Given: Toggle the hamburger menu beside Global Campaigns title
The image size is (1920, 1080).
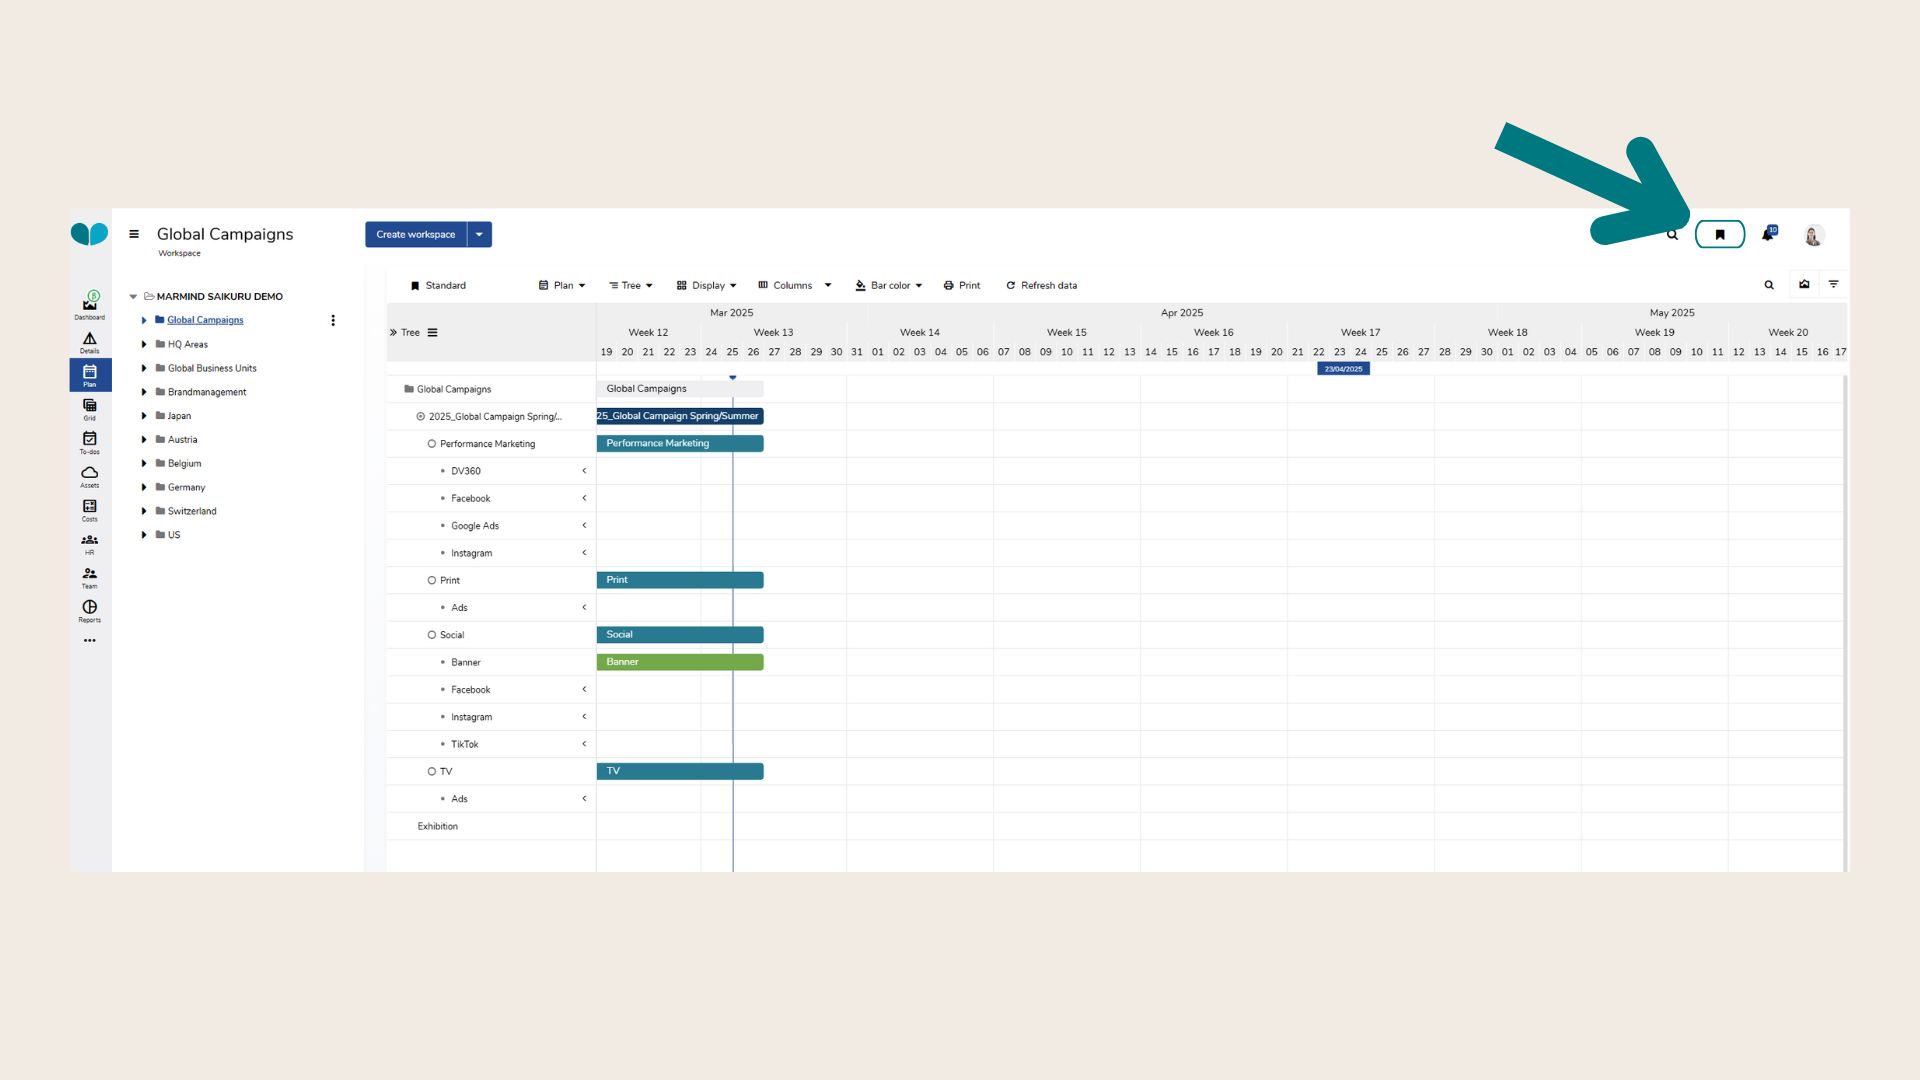Looking at the screenshot, I should click(134, 234).
